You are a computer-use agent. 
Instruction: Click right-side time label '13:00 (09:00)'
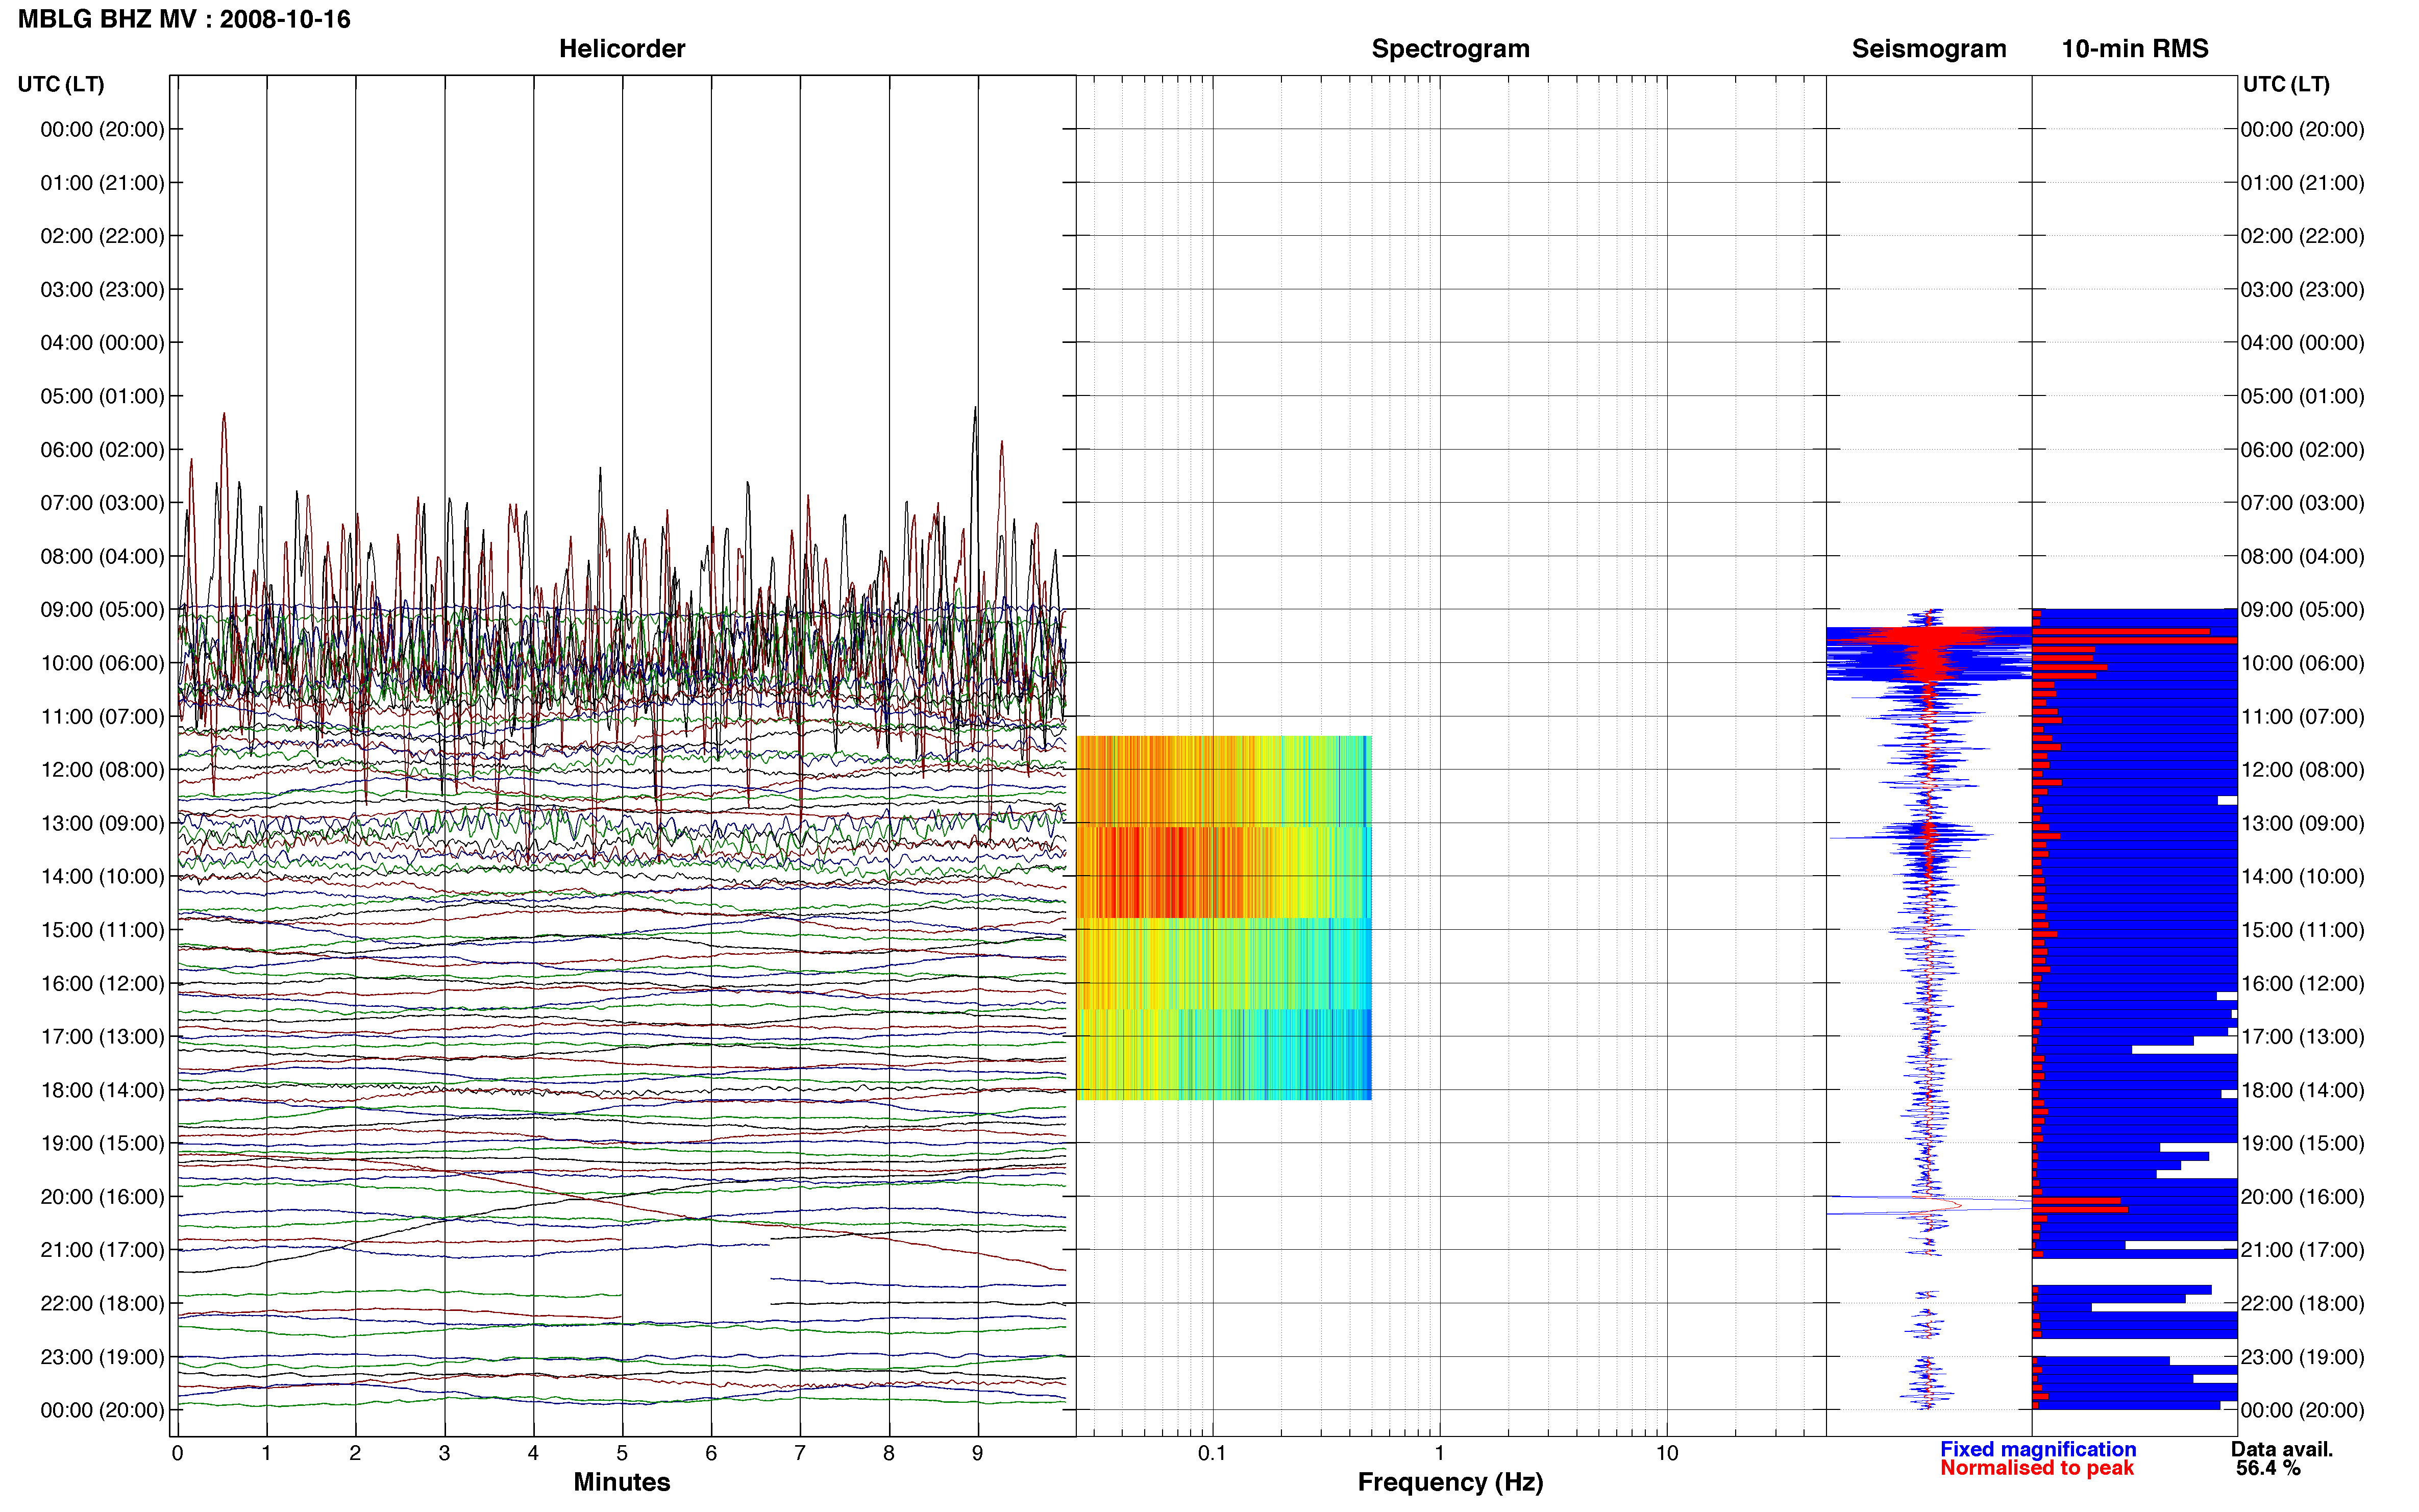[x=2302, y=823]
